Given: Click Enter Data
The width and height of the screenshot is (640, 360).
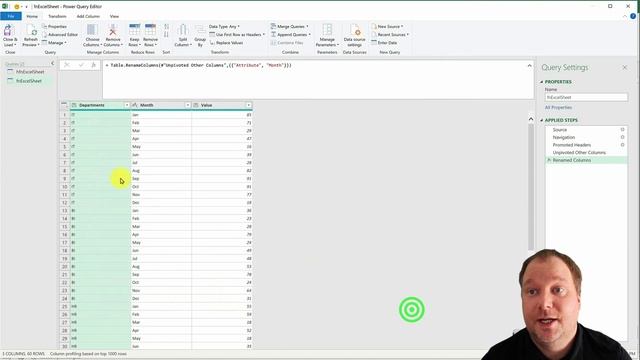Looking at the screenshot, I should click(x=384, y=43).
